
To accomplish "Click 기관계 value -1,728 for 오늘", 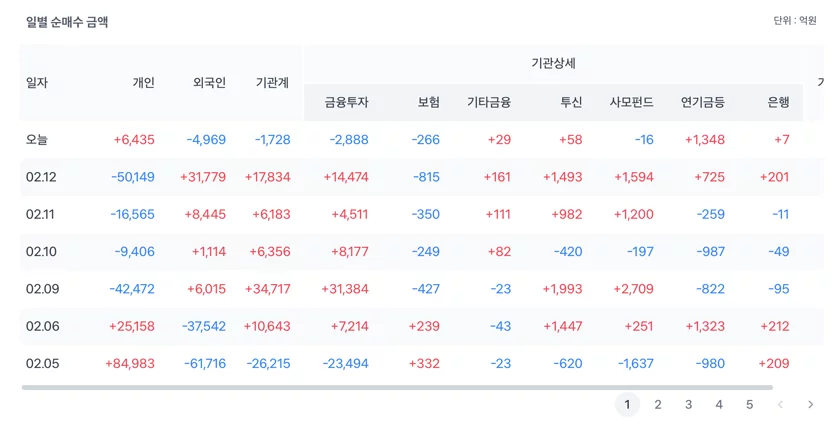I will click(x=273, y=140).
